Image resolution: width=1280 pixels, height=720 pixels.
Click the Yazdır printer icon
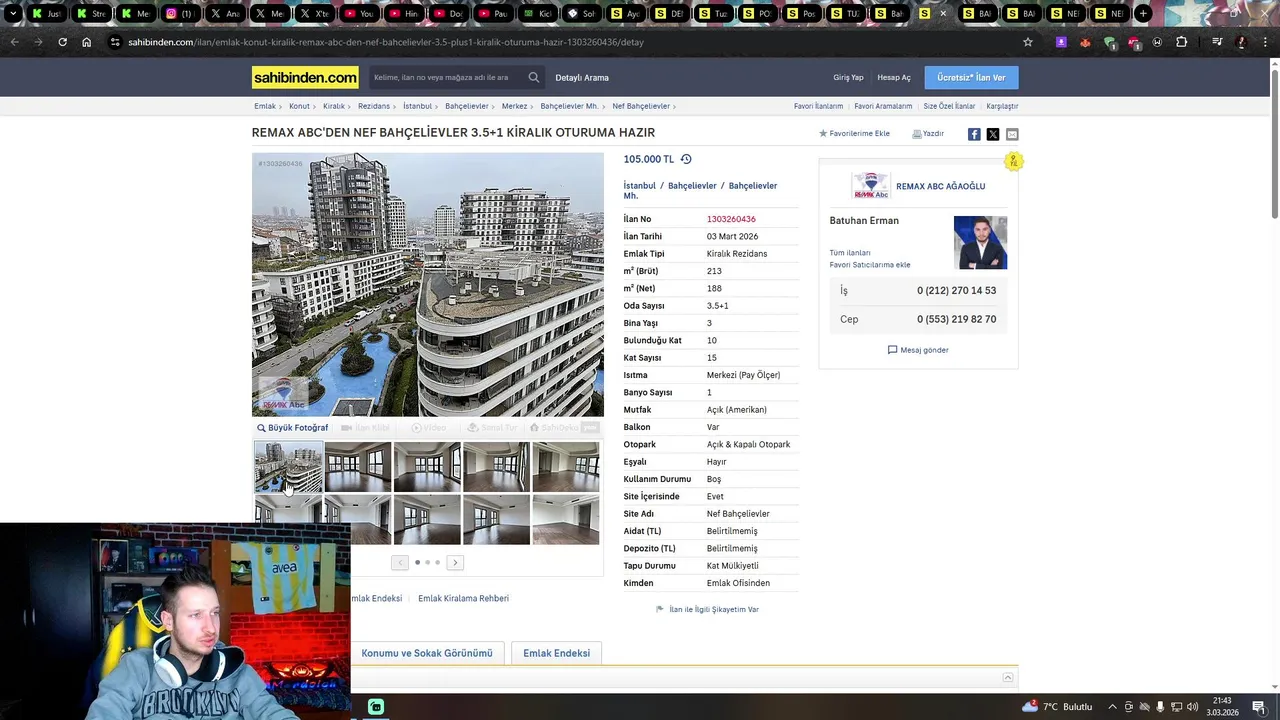916,133
